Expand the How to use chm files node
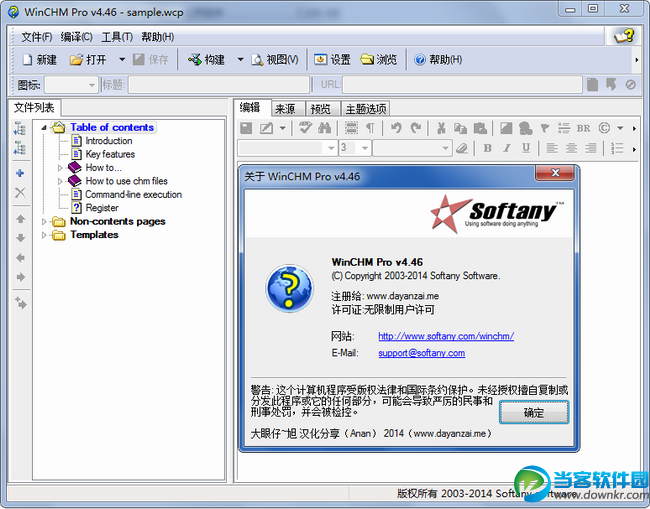The image size is (650, 509). click(60, 181)
